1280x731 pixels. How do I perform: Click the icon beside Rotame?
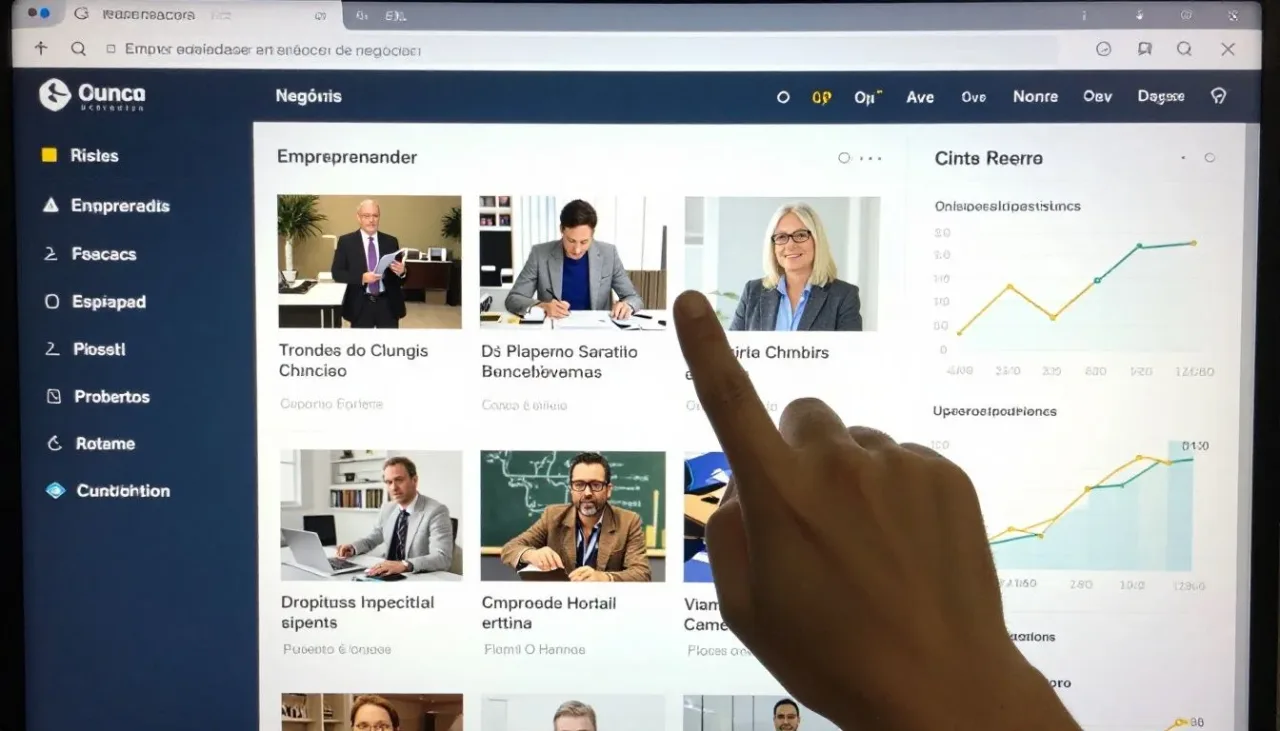(55, 443)
